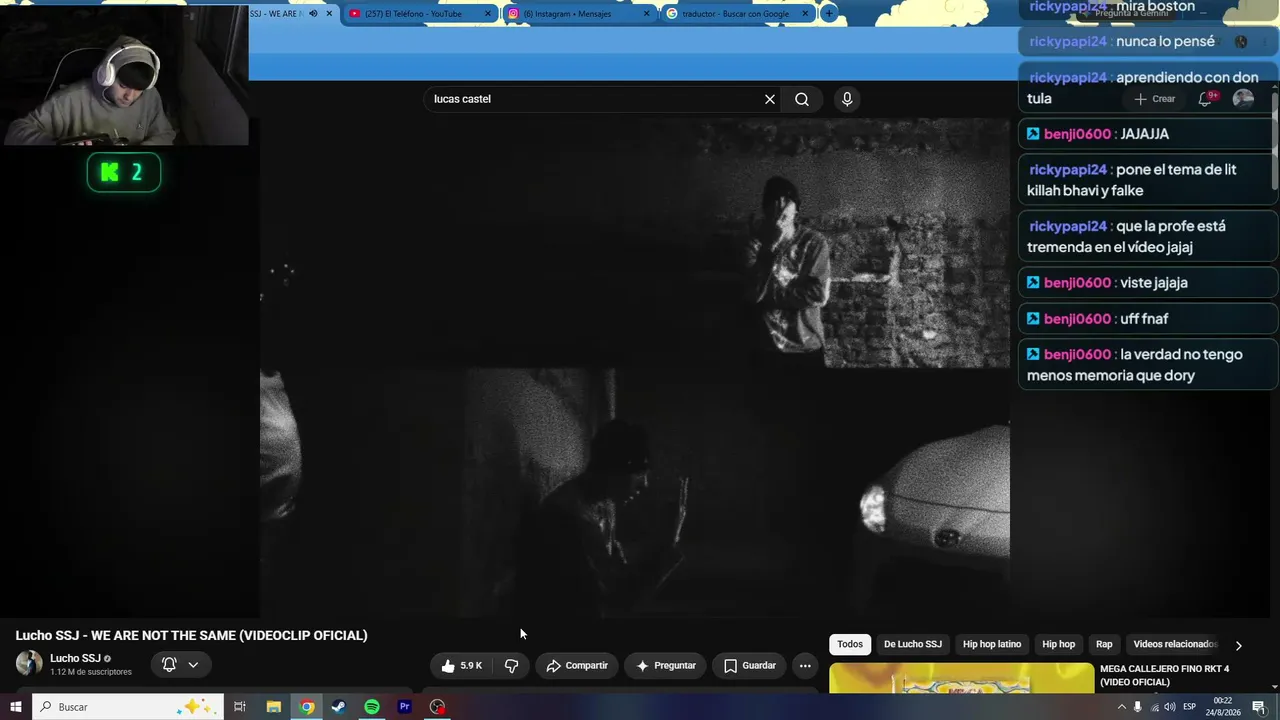Open YouTube notifications bell with 9+ badge
Screen dimensions: 1280x720
(1207, 98)
